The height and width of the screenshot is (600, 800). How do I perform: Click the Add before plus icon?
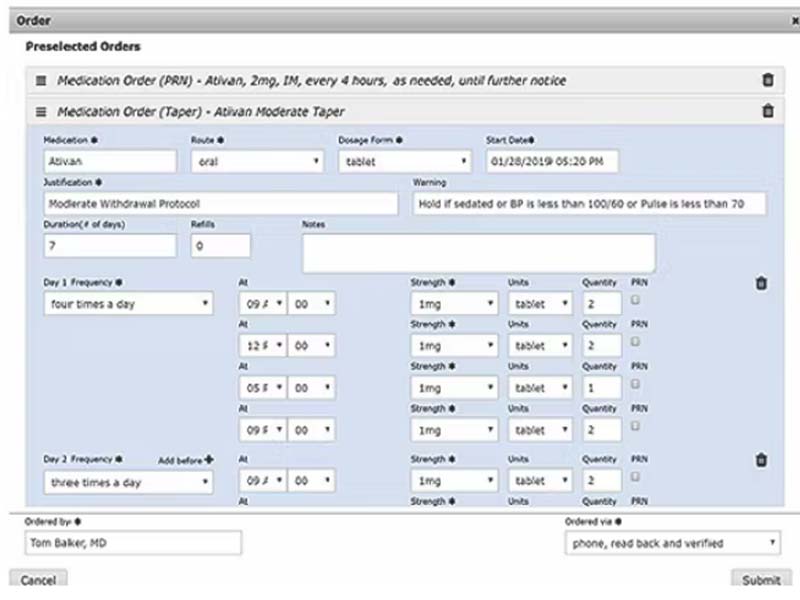(x=209, y=460)
